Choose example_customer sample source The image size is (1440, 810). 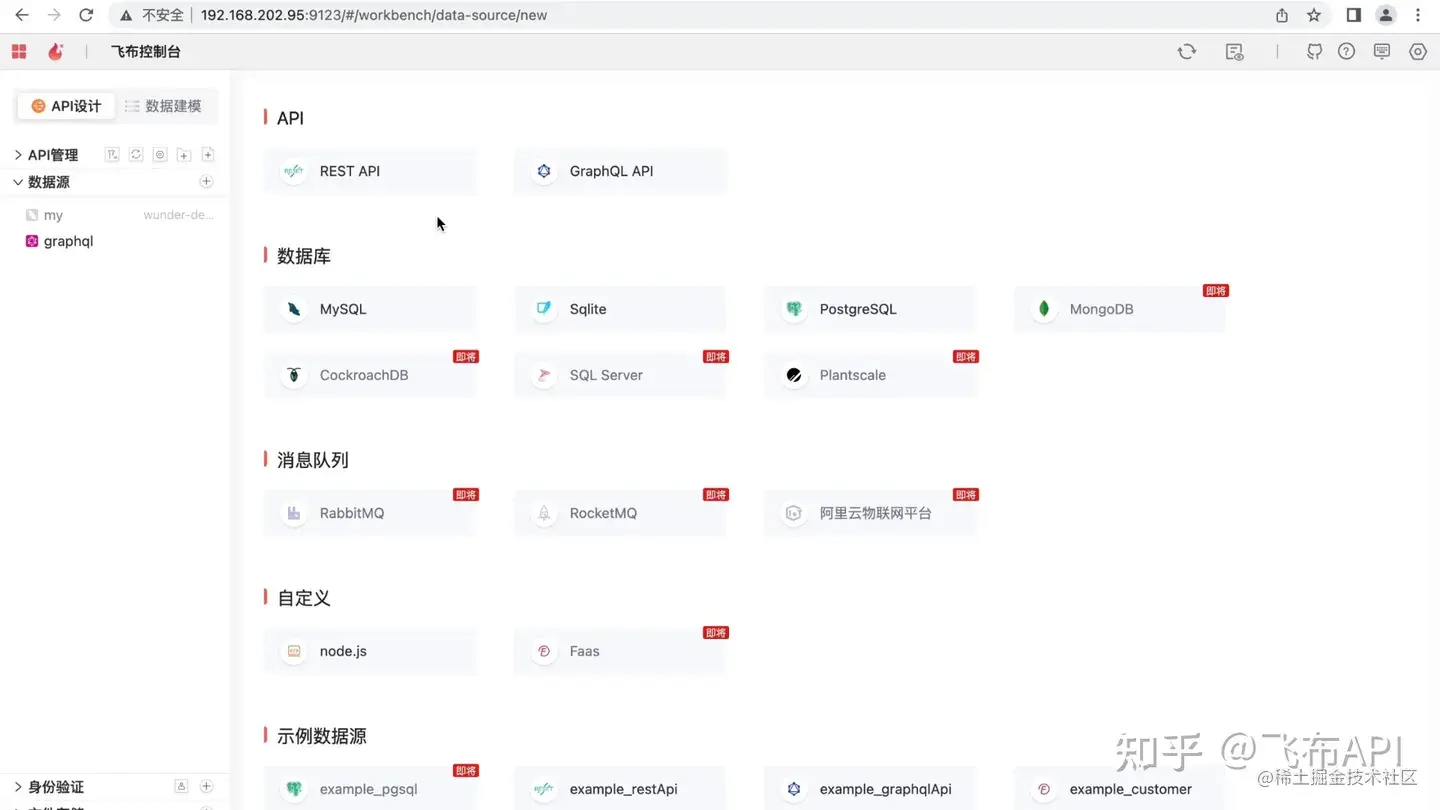1120,788
